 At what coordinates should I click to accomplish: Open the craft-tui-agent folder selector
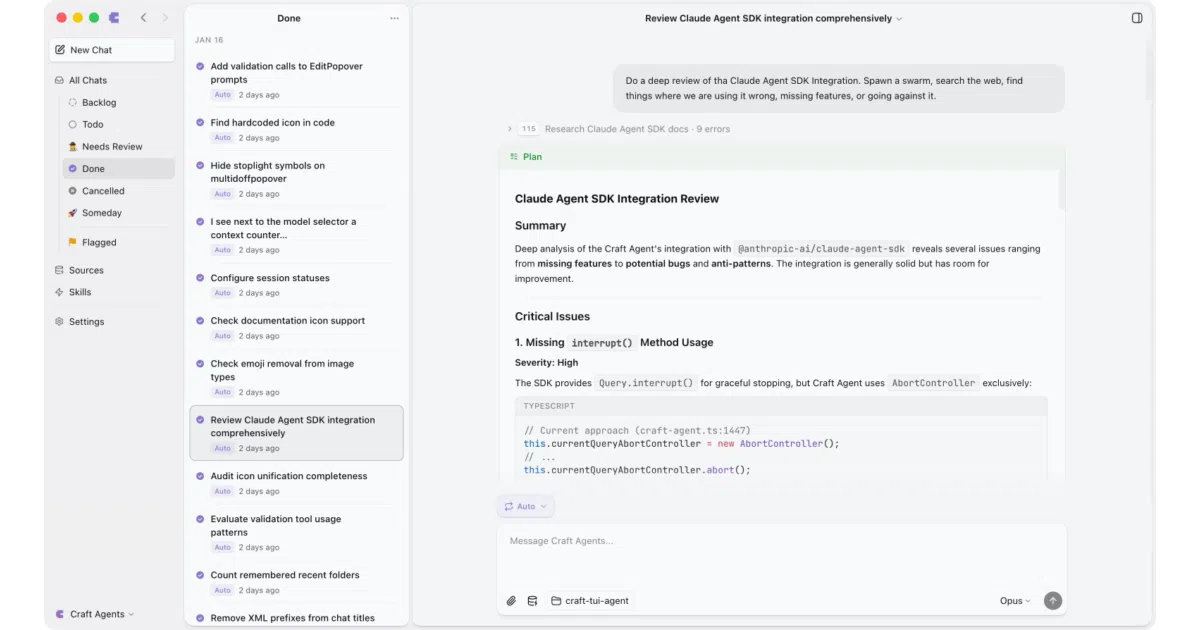(590, 601)
